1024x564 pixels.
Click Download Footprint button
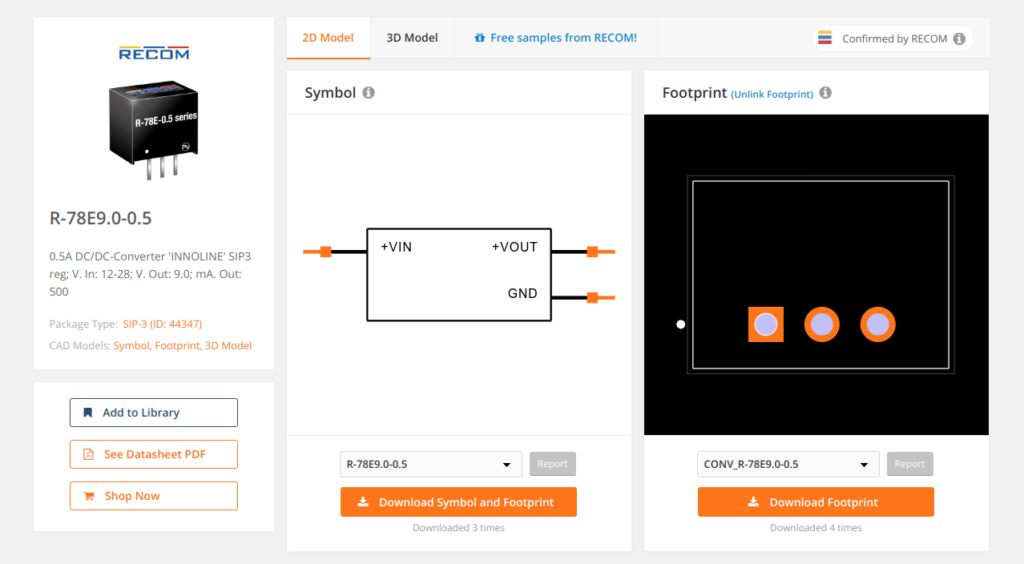[816, 502]
